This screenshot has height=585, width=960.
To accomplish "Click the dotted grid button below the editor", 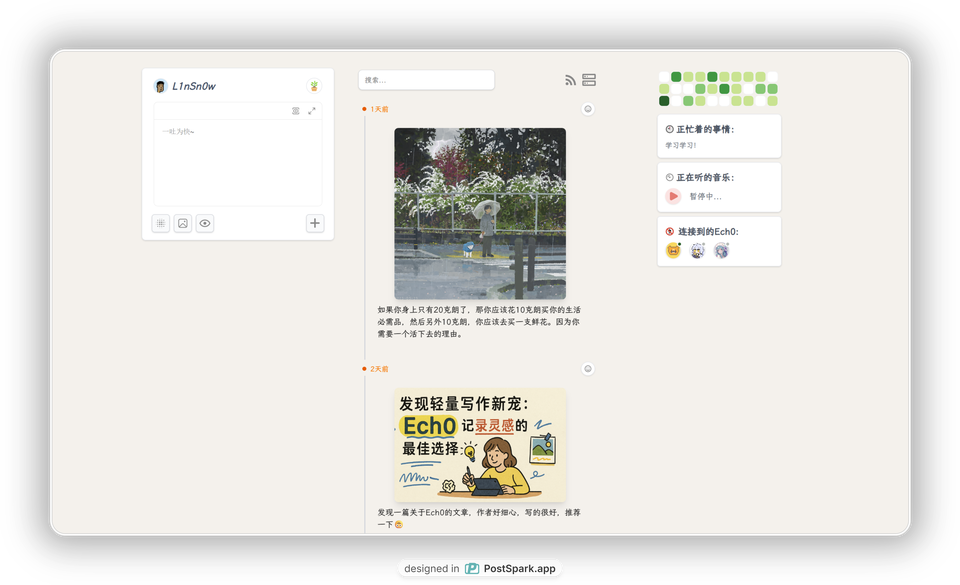I will (x=160, y=223).
